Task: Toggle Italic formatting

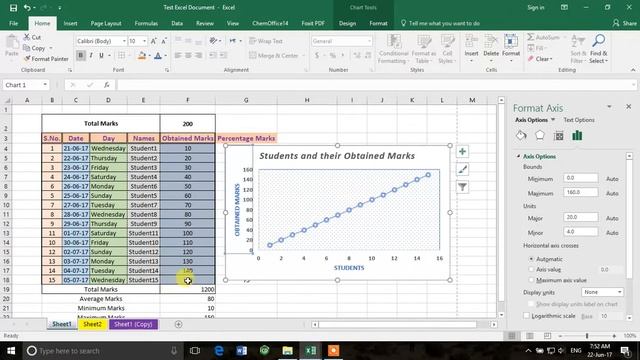Action: (91, 55)
